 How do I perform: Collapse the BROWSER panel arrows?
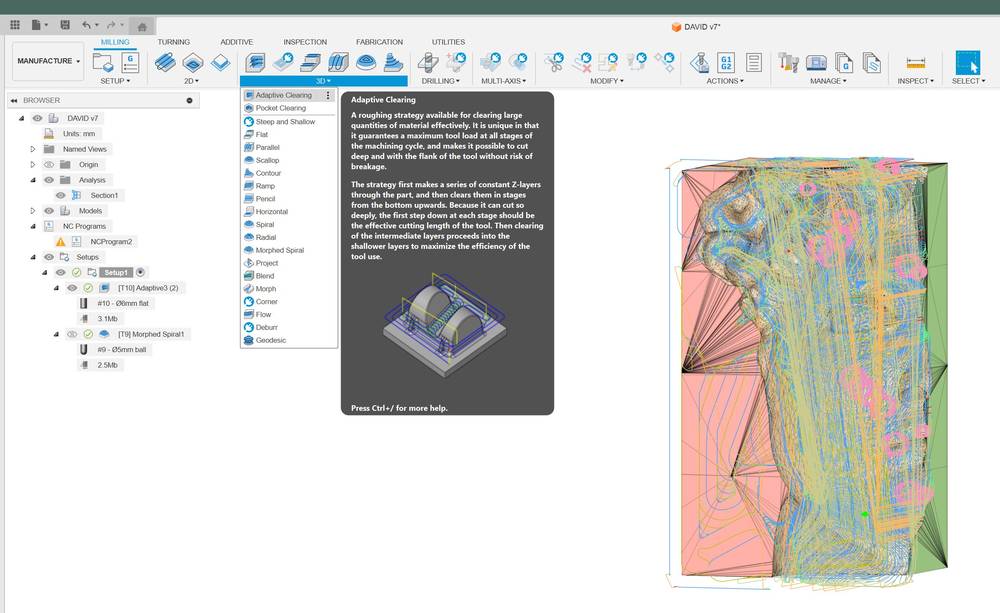pos(14,100)
